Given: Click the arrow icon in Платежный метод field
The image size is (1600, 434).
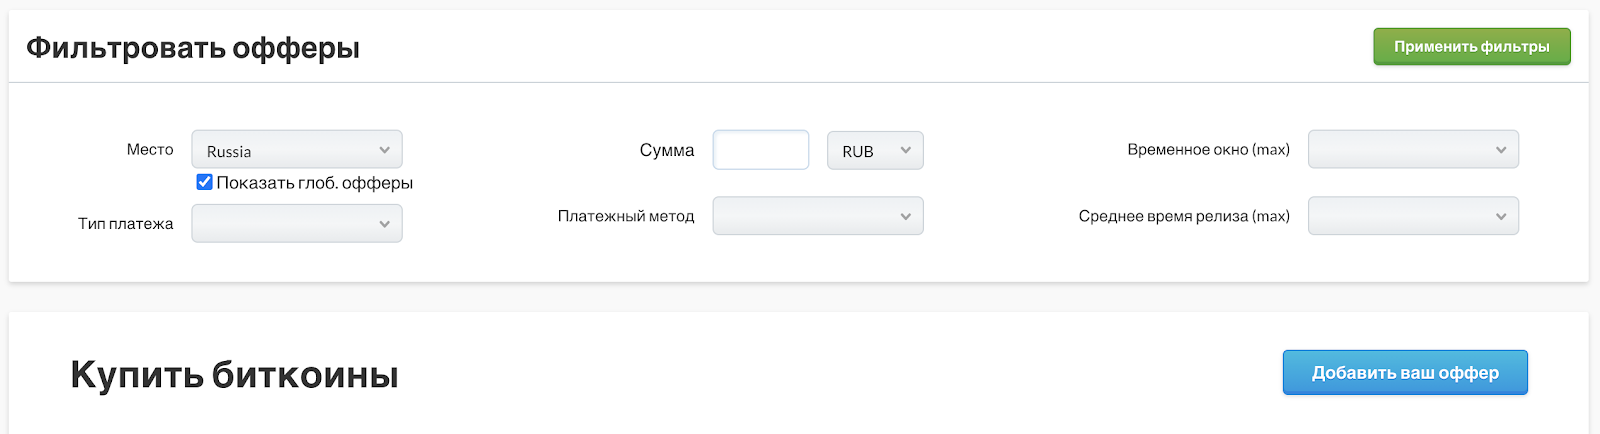Looking at the screenshot, I should pos(905,216).
